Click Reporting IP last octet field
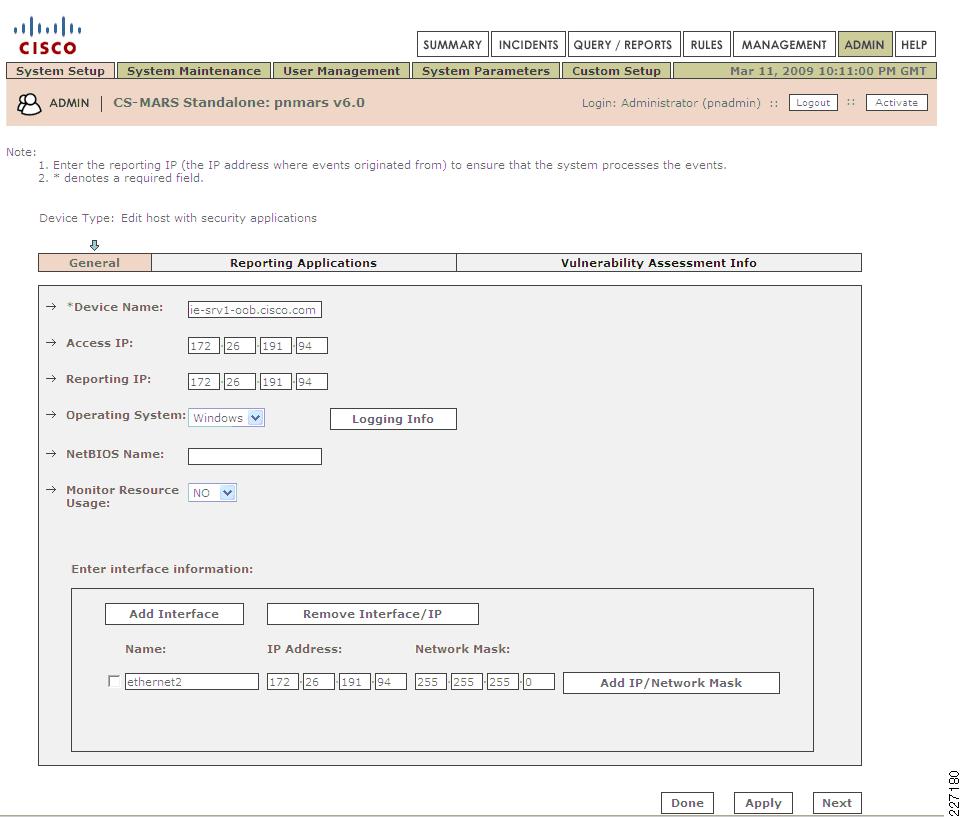Image resolution: width=960 pixels, height=817 pixels. point(312,382)
